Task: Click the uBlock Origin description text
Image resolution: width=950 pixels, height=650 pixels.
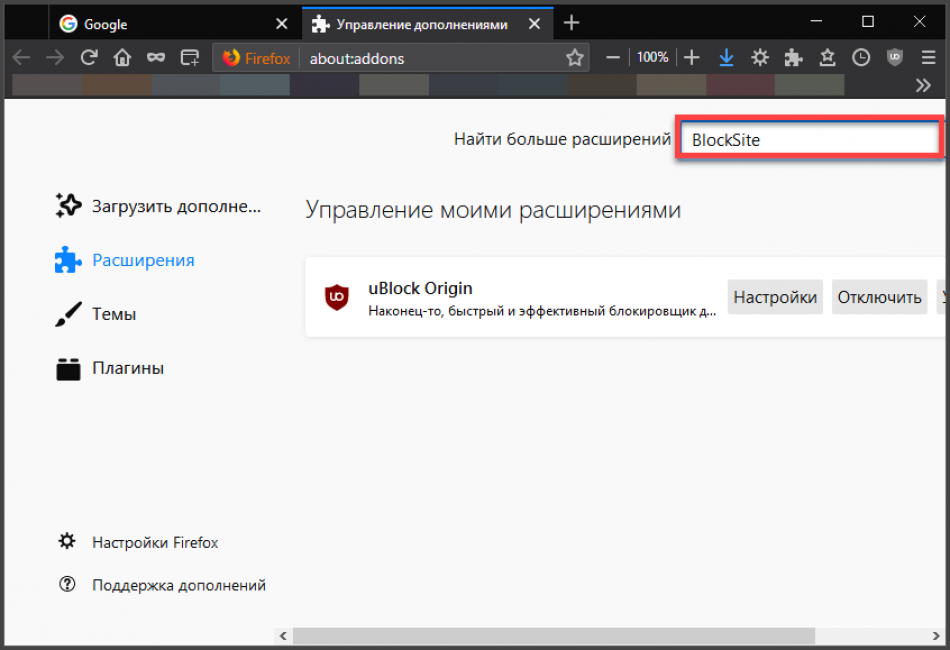Action: 542,311
